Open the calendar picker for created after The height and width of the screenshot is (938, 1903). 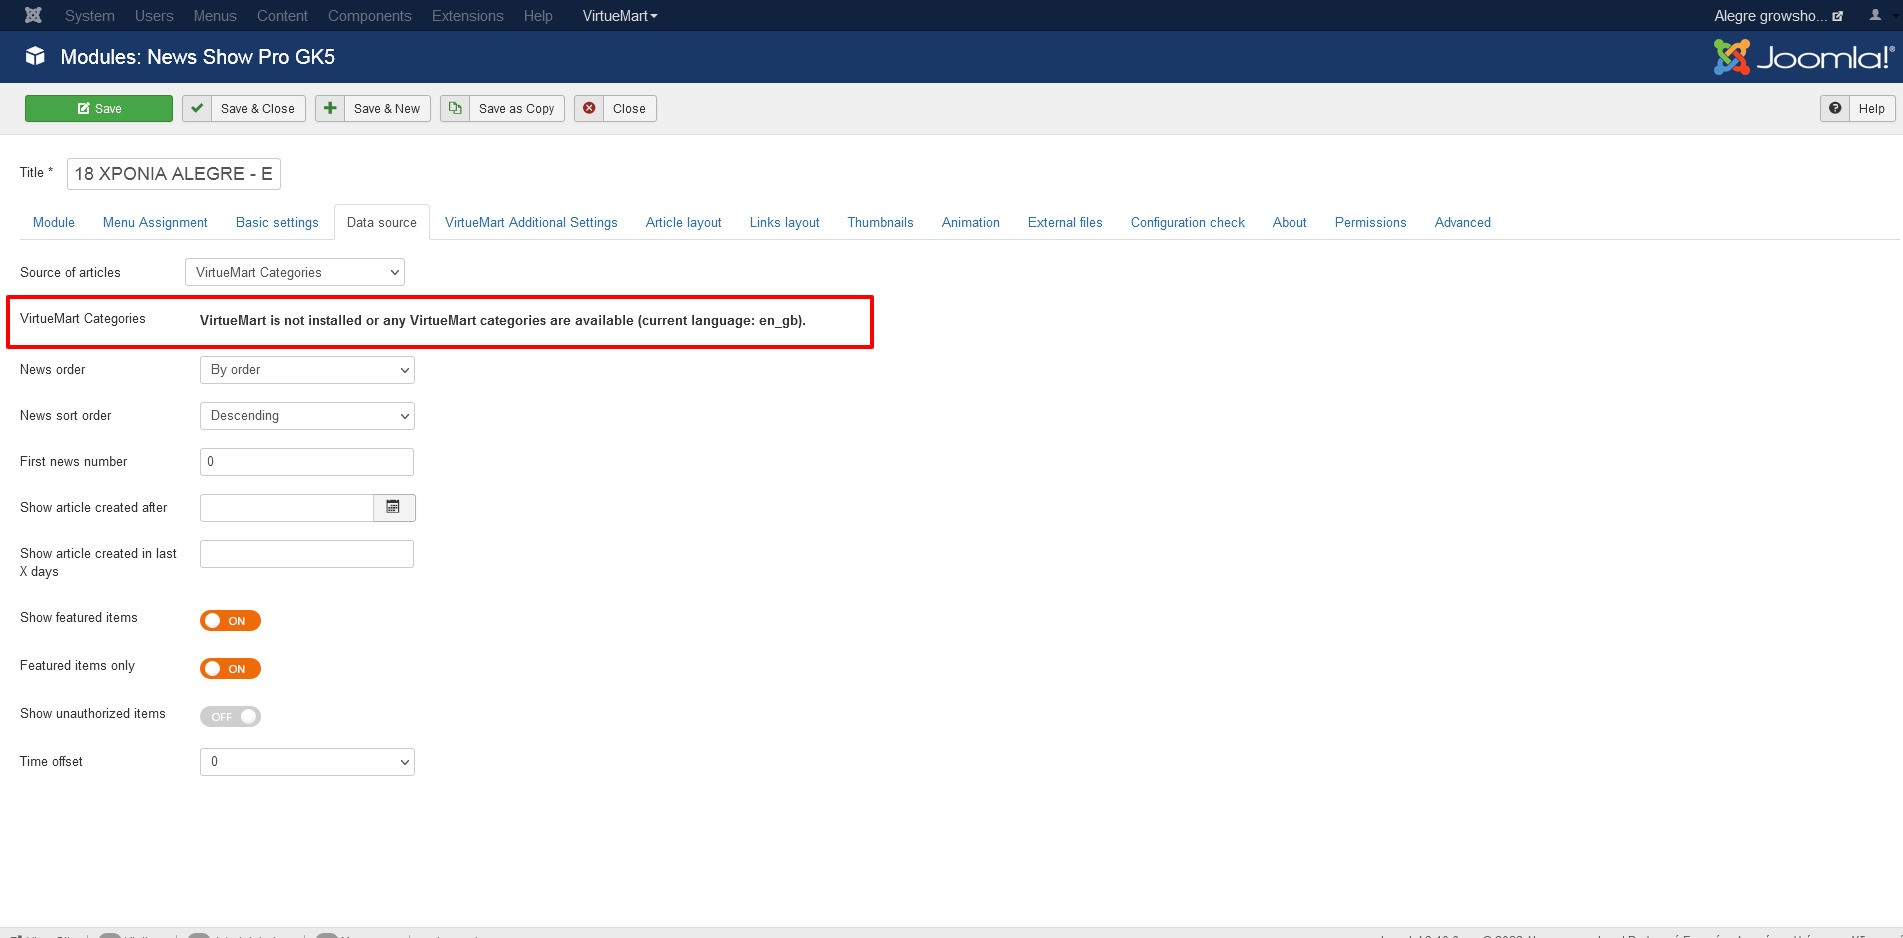click(x=394, y=508)
